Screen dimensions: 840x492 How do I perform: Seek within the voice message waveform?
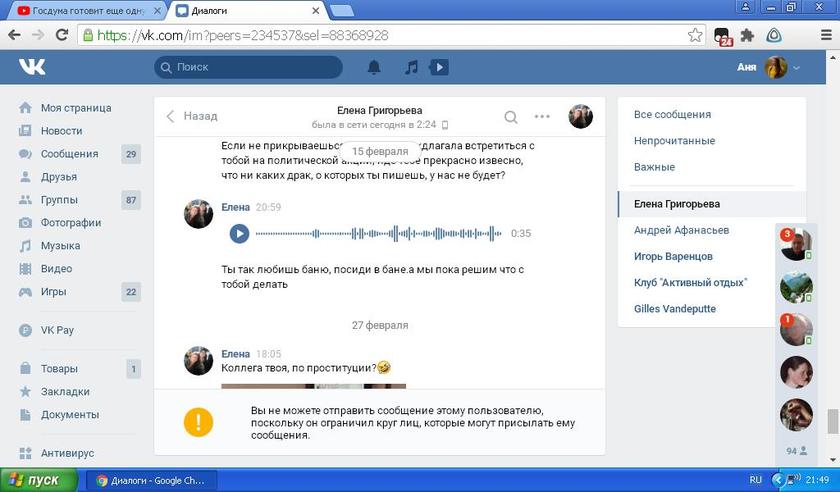coord(378,233)
